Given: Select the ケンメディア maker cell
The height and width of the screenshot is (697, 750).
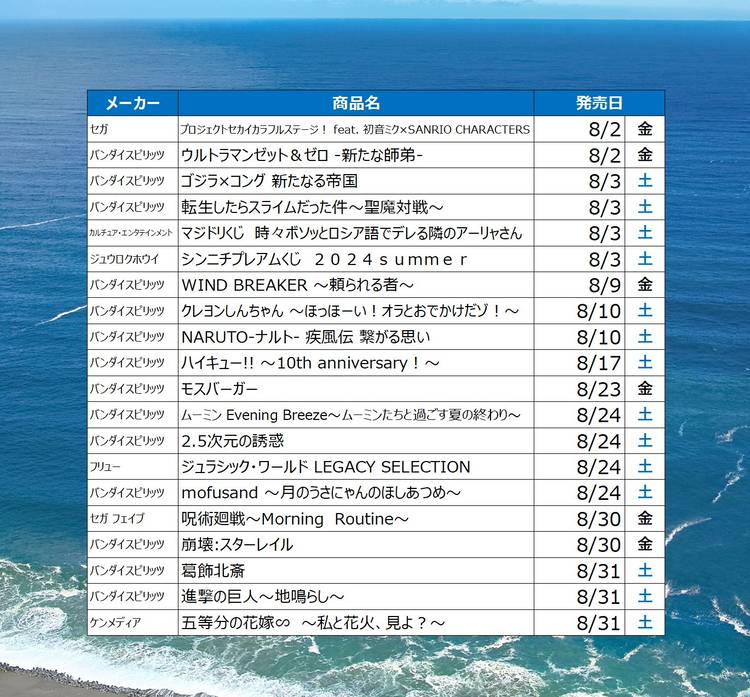Looking at the screenshot, I should pyautogui.click(x=132, y=622).
